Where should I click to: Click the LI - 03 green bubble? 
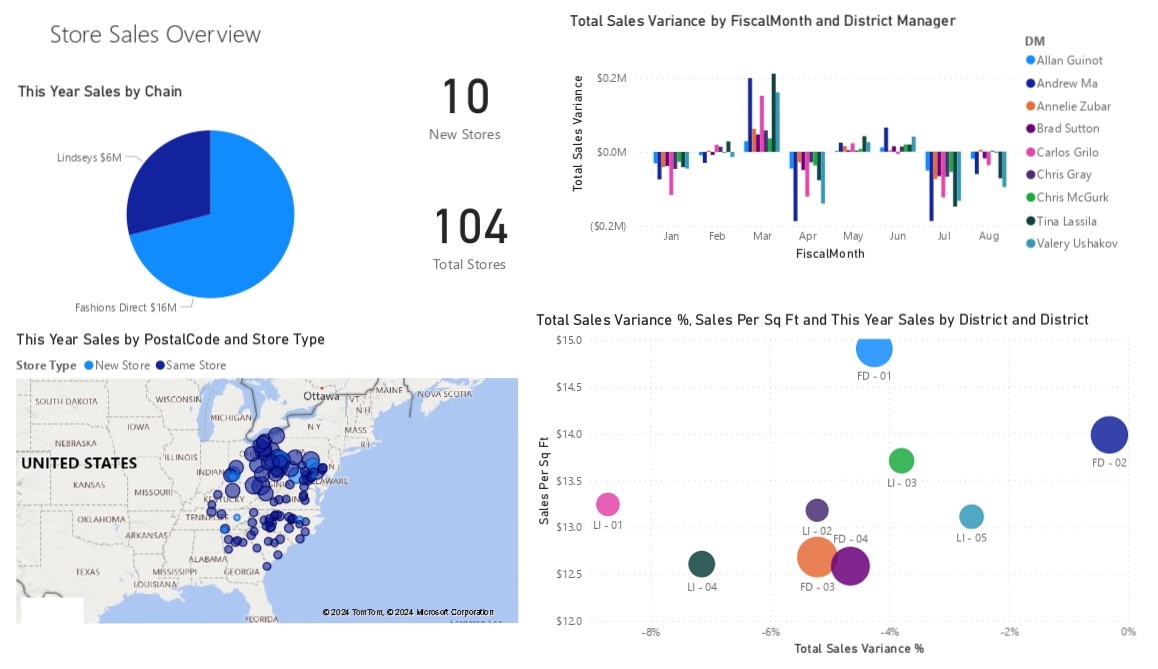point(901,461)
